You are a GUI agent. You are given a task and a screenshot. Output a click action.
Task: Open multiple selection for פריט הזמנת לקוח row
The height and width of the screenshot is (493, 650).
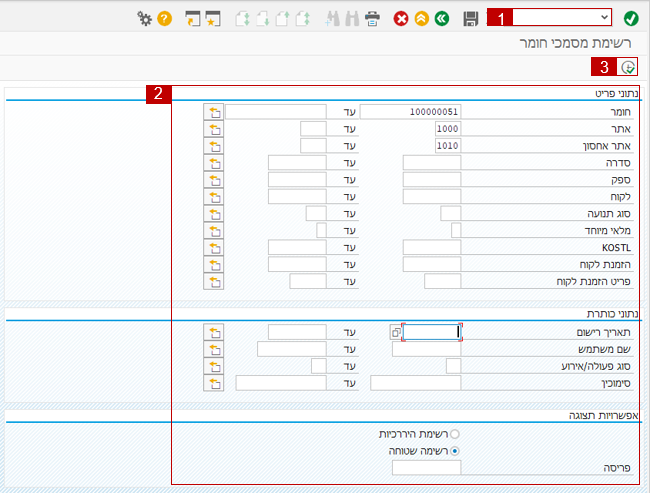(213, 282)
